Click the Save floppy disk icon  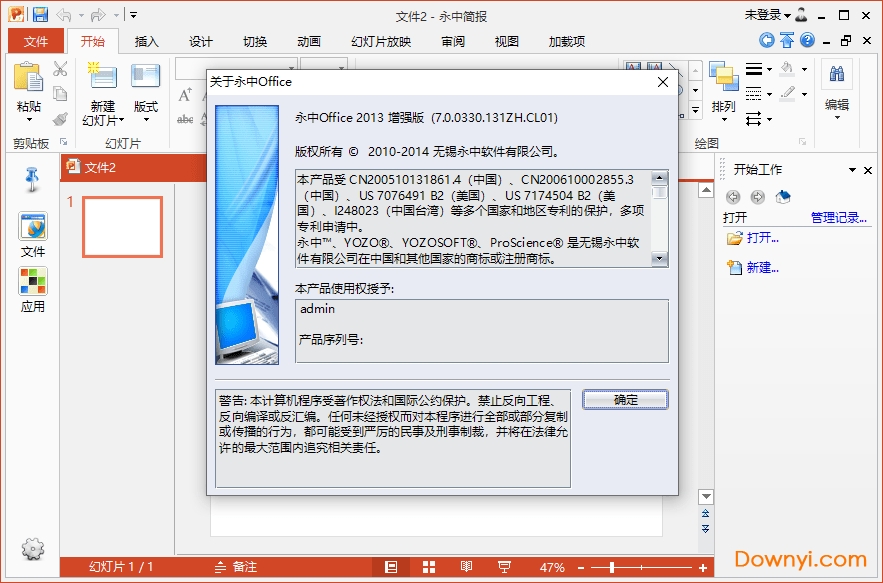(40, 15)
